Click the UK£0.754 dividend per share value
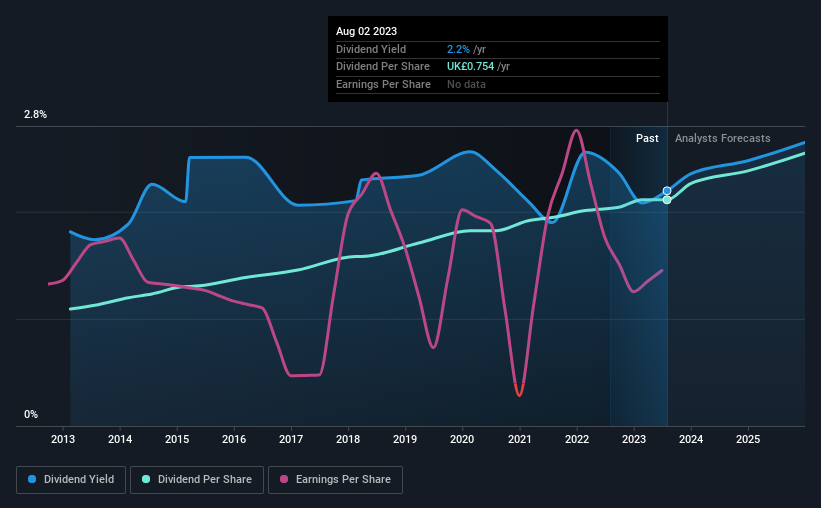The width and height of the screenshot is (821, 508). [470, 67]
